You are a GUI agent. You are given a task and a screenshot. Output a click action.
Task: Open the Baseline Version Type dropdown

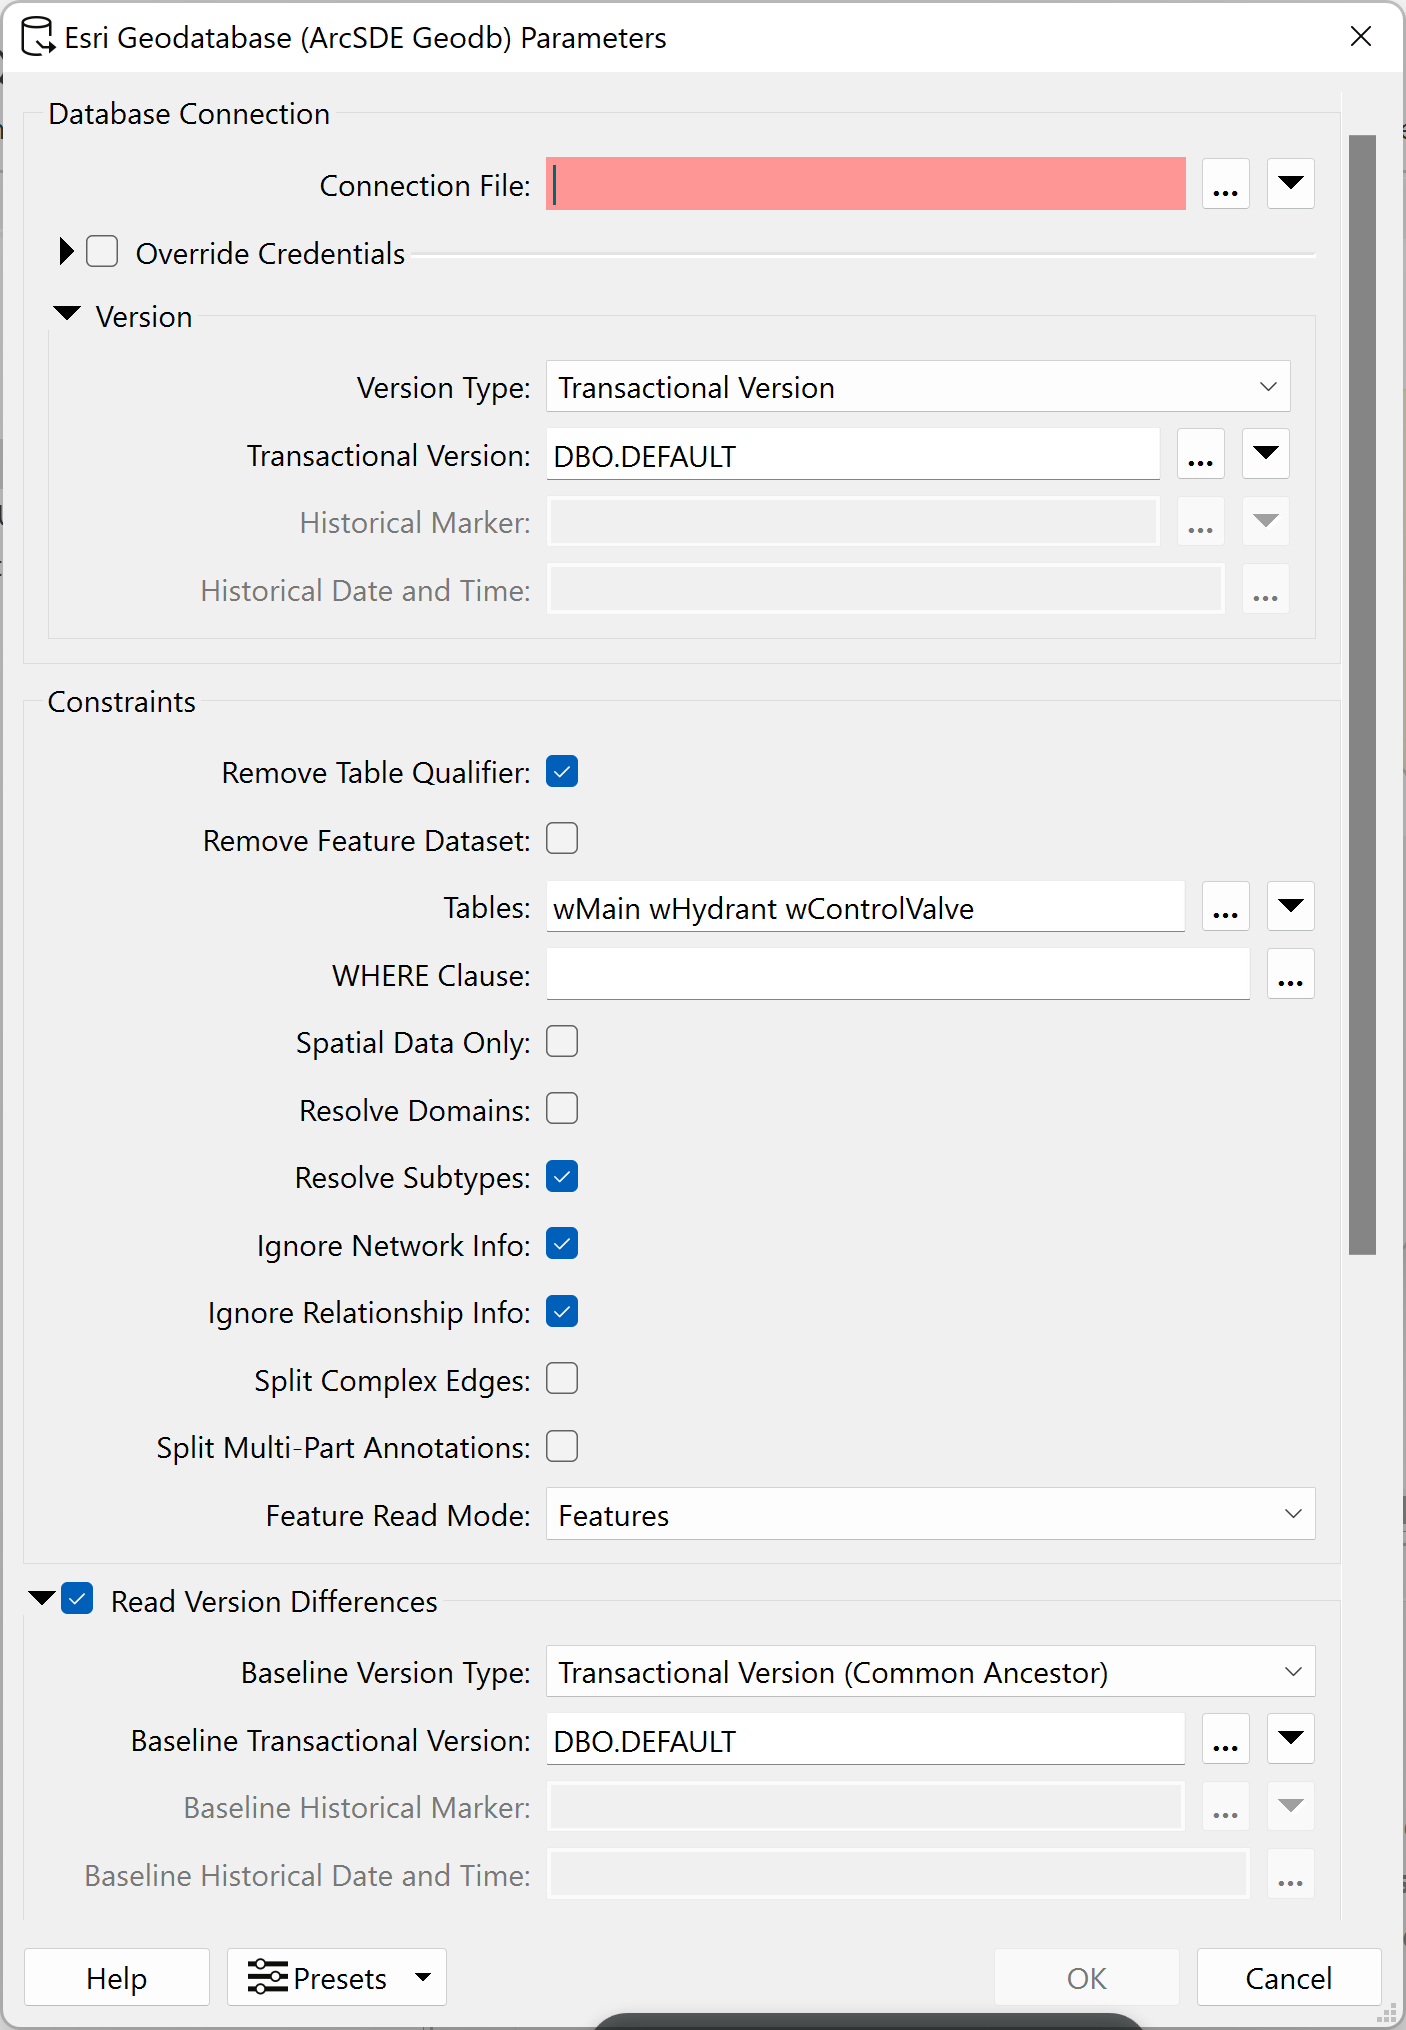tap(930, 1672)
